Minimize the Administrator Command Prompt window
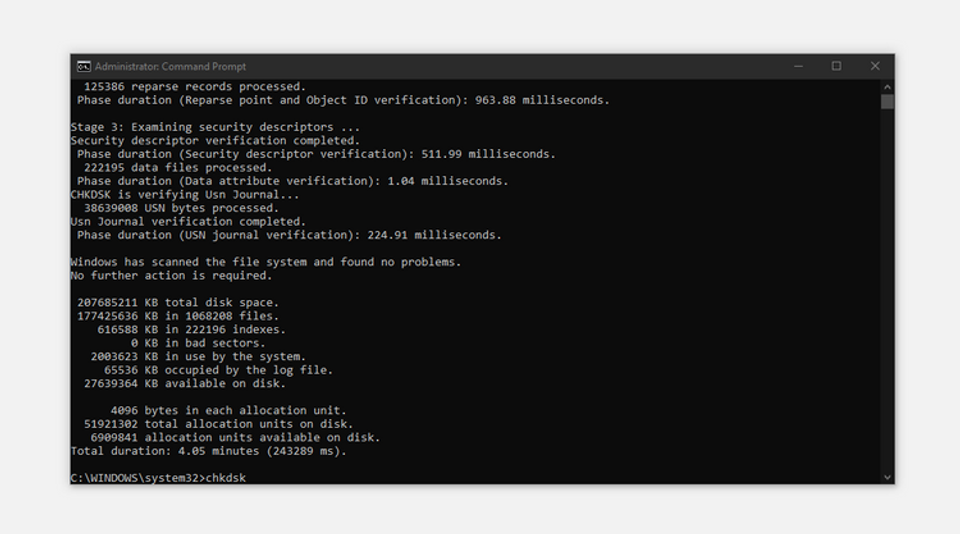The height and width of the screenshot is (534, 960). coord(798,66)
